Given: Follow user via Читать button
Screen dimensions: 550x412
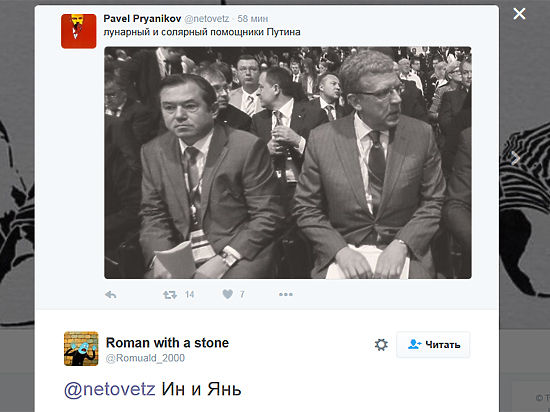Looking at the screenshot, I should pos(433,345).
